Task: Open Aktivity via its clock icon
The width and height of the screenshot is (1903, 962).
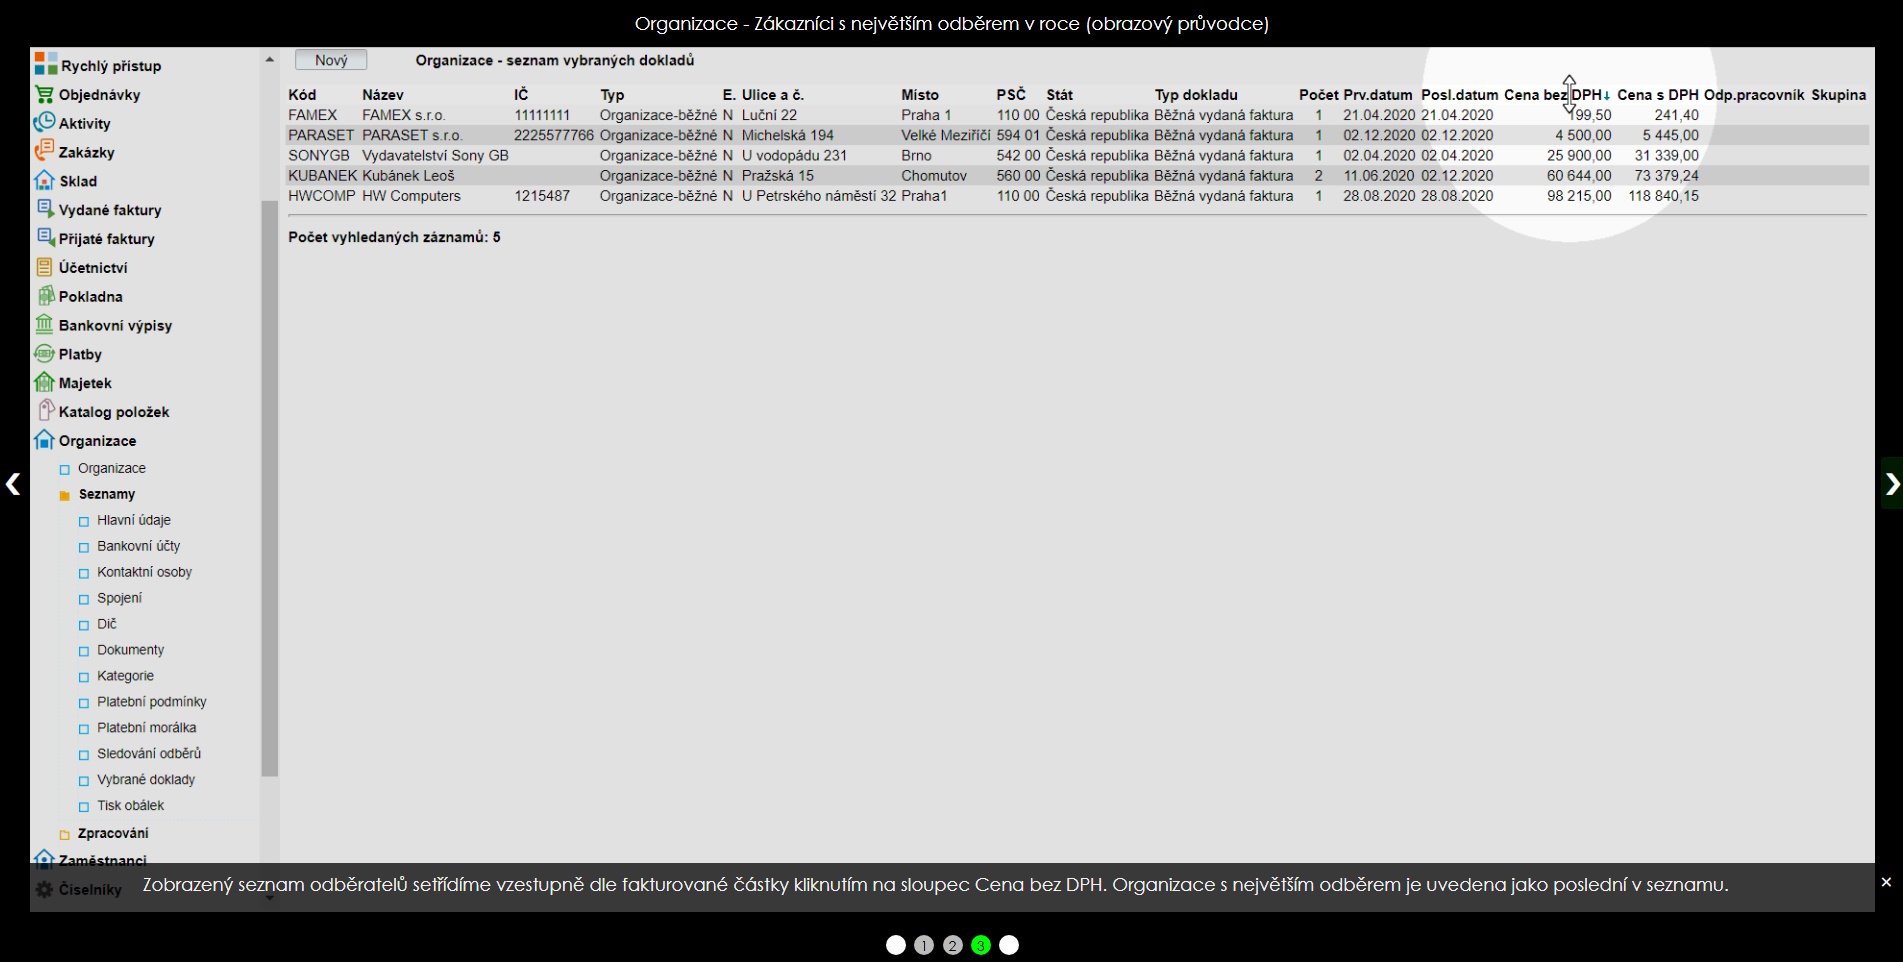Action: tap(44, 123)
